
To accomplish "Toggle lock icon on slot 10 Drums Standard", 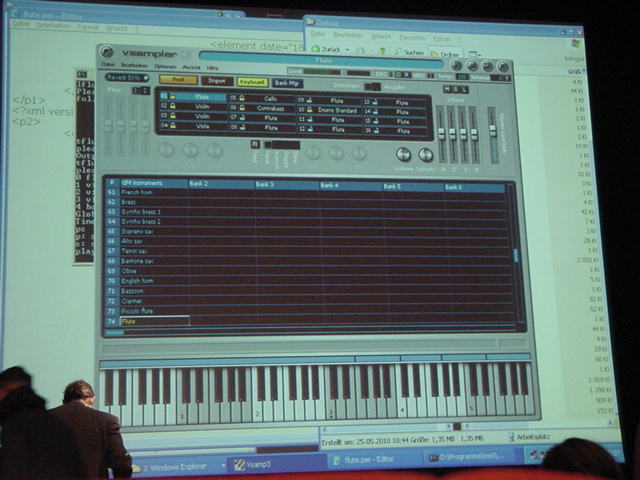I will pos(310,110).
